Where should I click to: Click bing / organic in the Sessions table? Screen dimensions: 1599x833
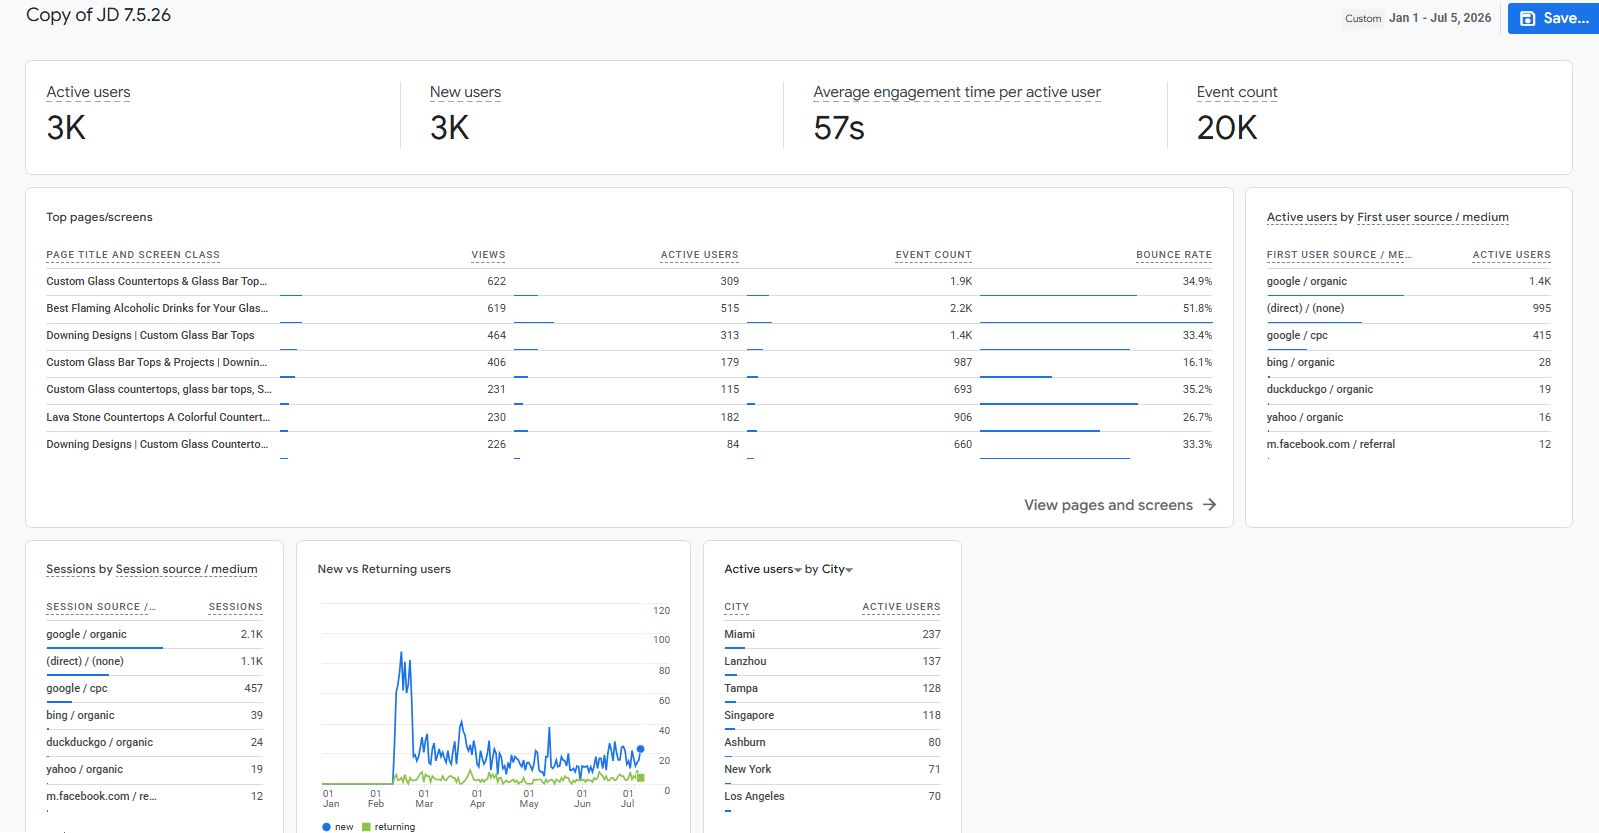pyautogui.click(x=80, y=715)
